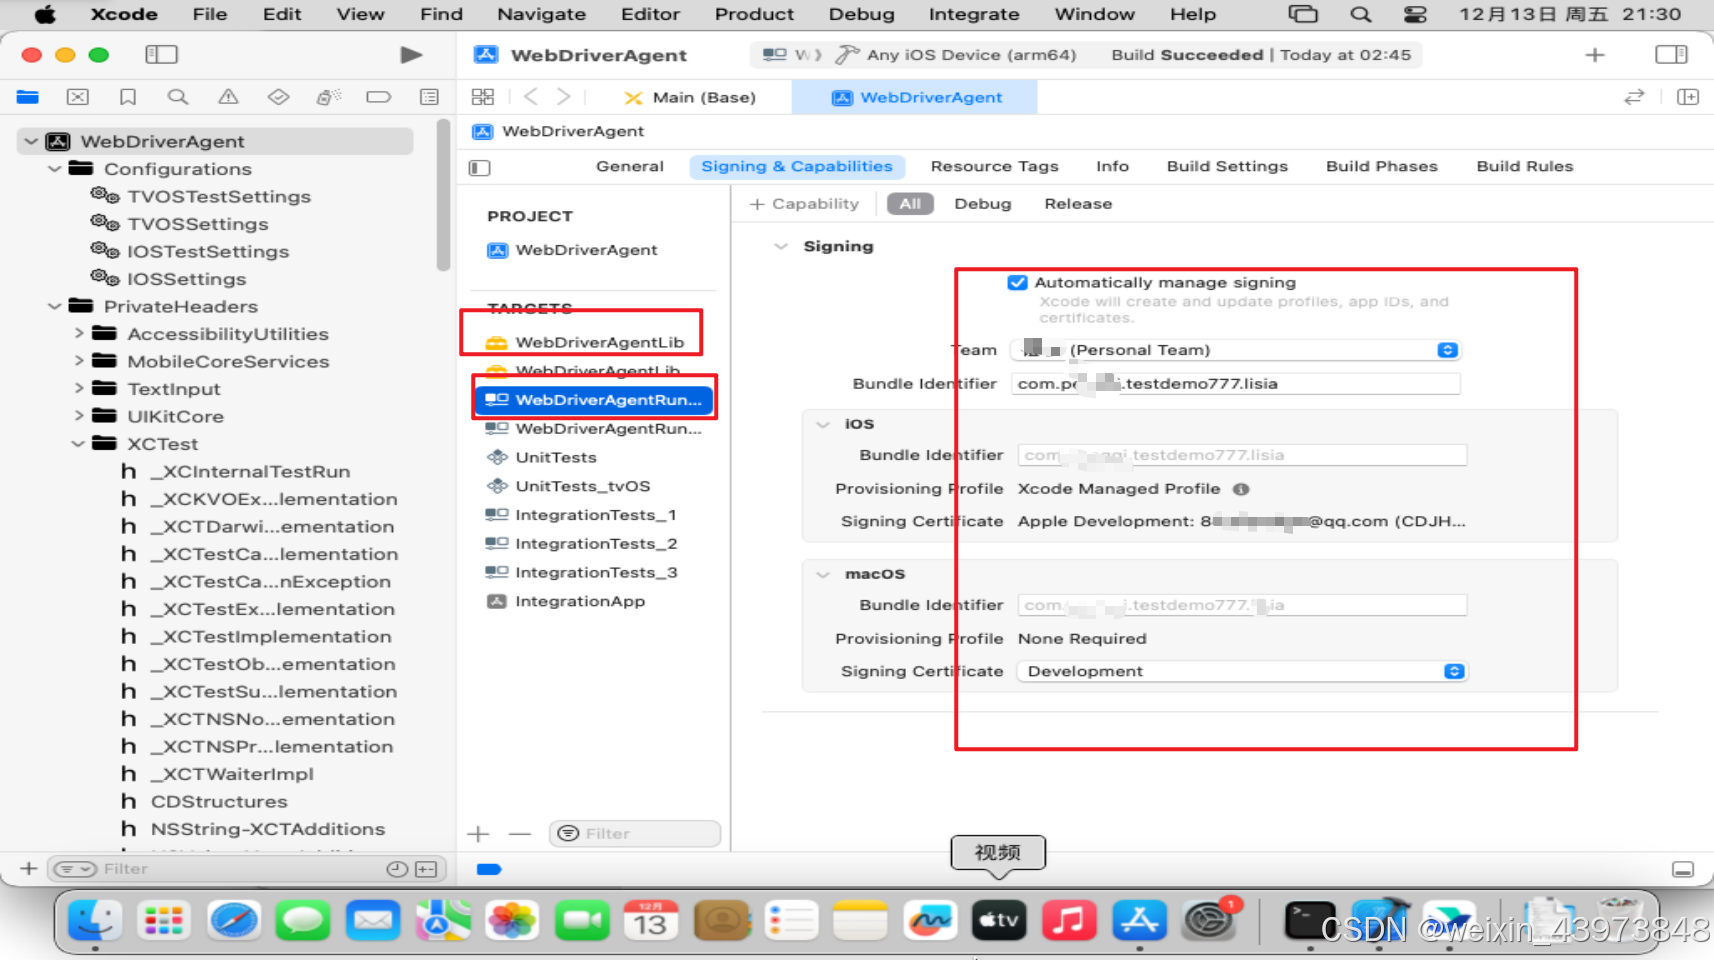Add an editor on the right
This screenshot has width=1714, height=960.
pos(1688,97)
